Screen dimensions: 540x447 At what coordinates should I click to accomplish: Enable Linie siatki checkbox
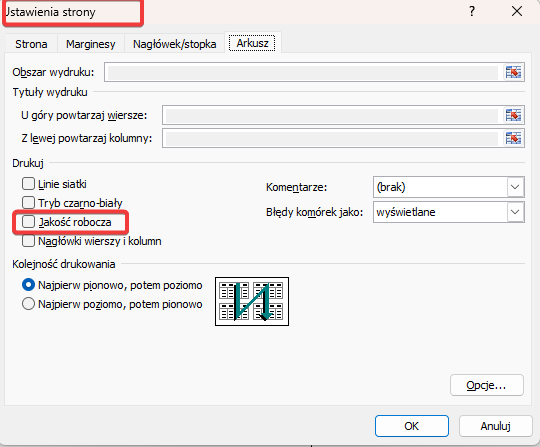28,184
